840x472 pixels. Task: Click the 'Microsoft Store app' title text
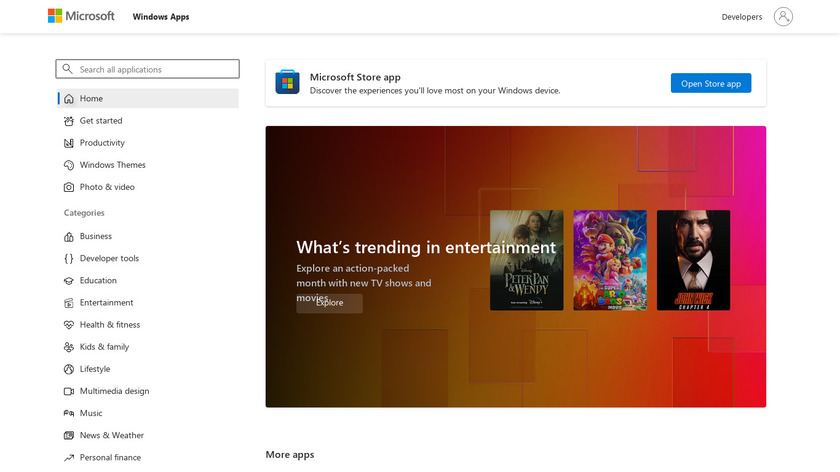click(x=355, y=77)
